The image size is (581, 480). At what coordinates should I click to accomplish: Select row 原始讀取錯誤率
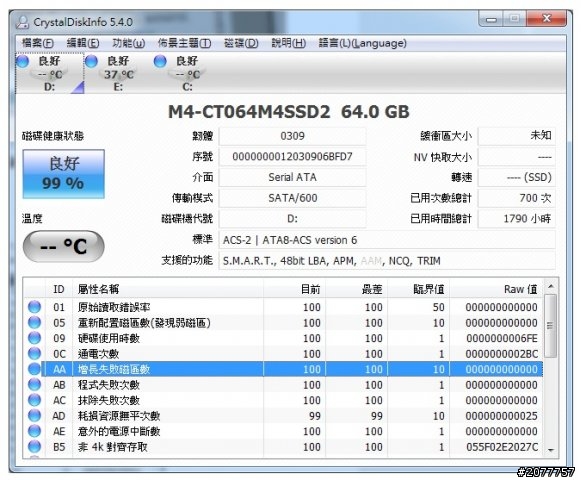(x=284, y=307)
